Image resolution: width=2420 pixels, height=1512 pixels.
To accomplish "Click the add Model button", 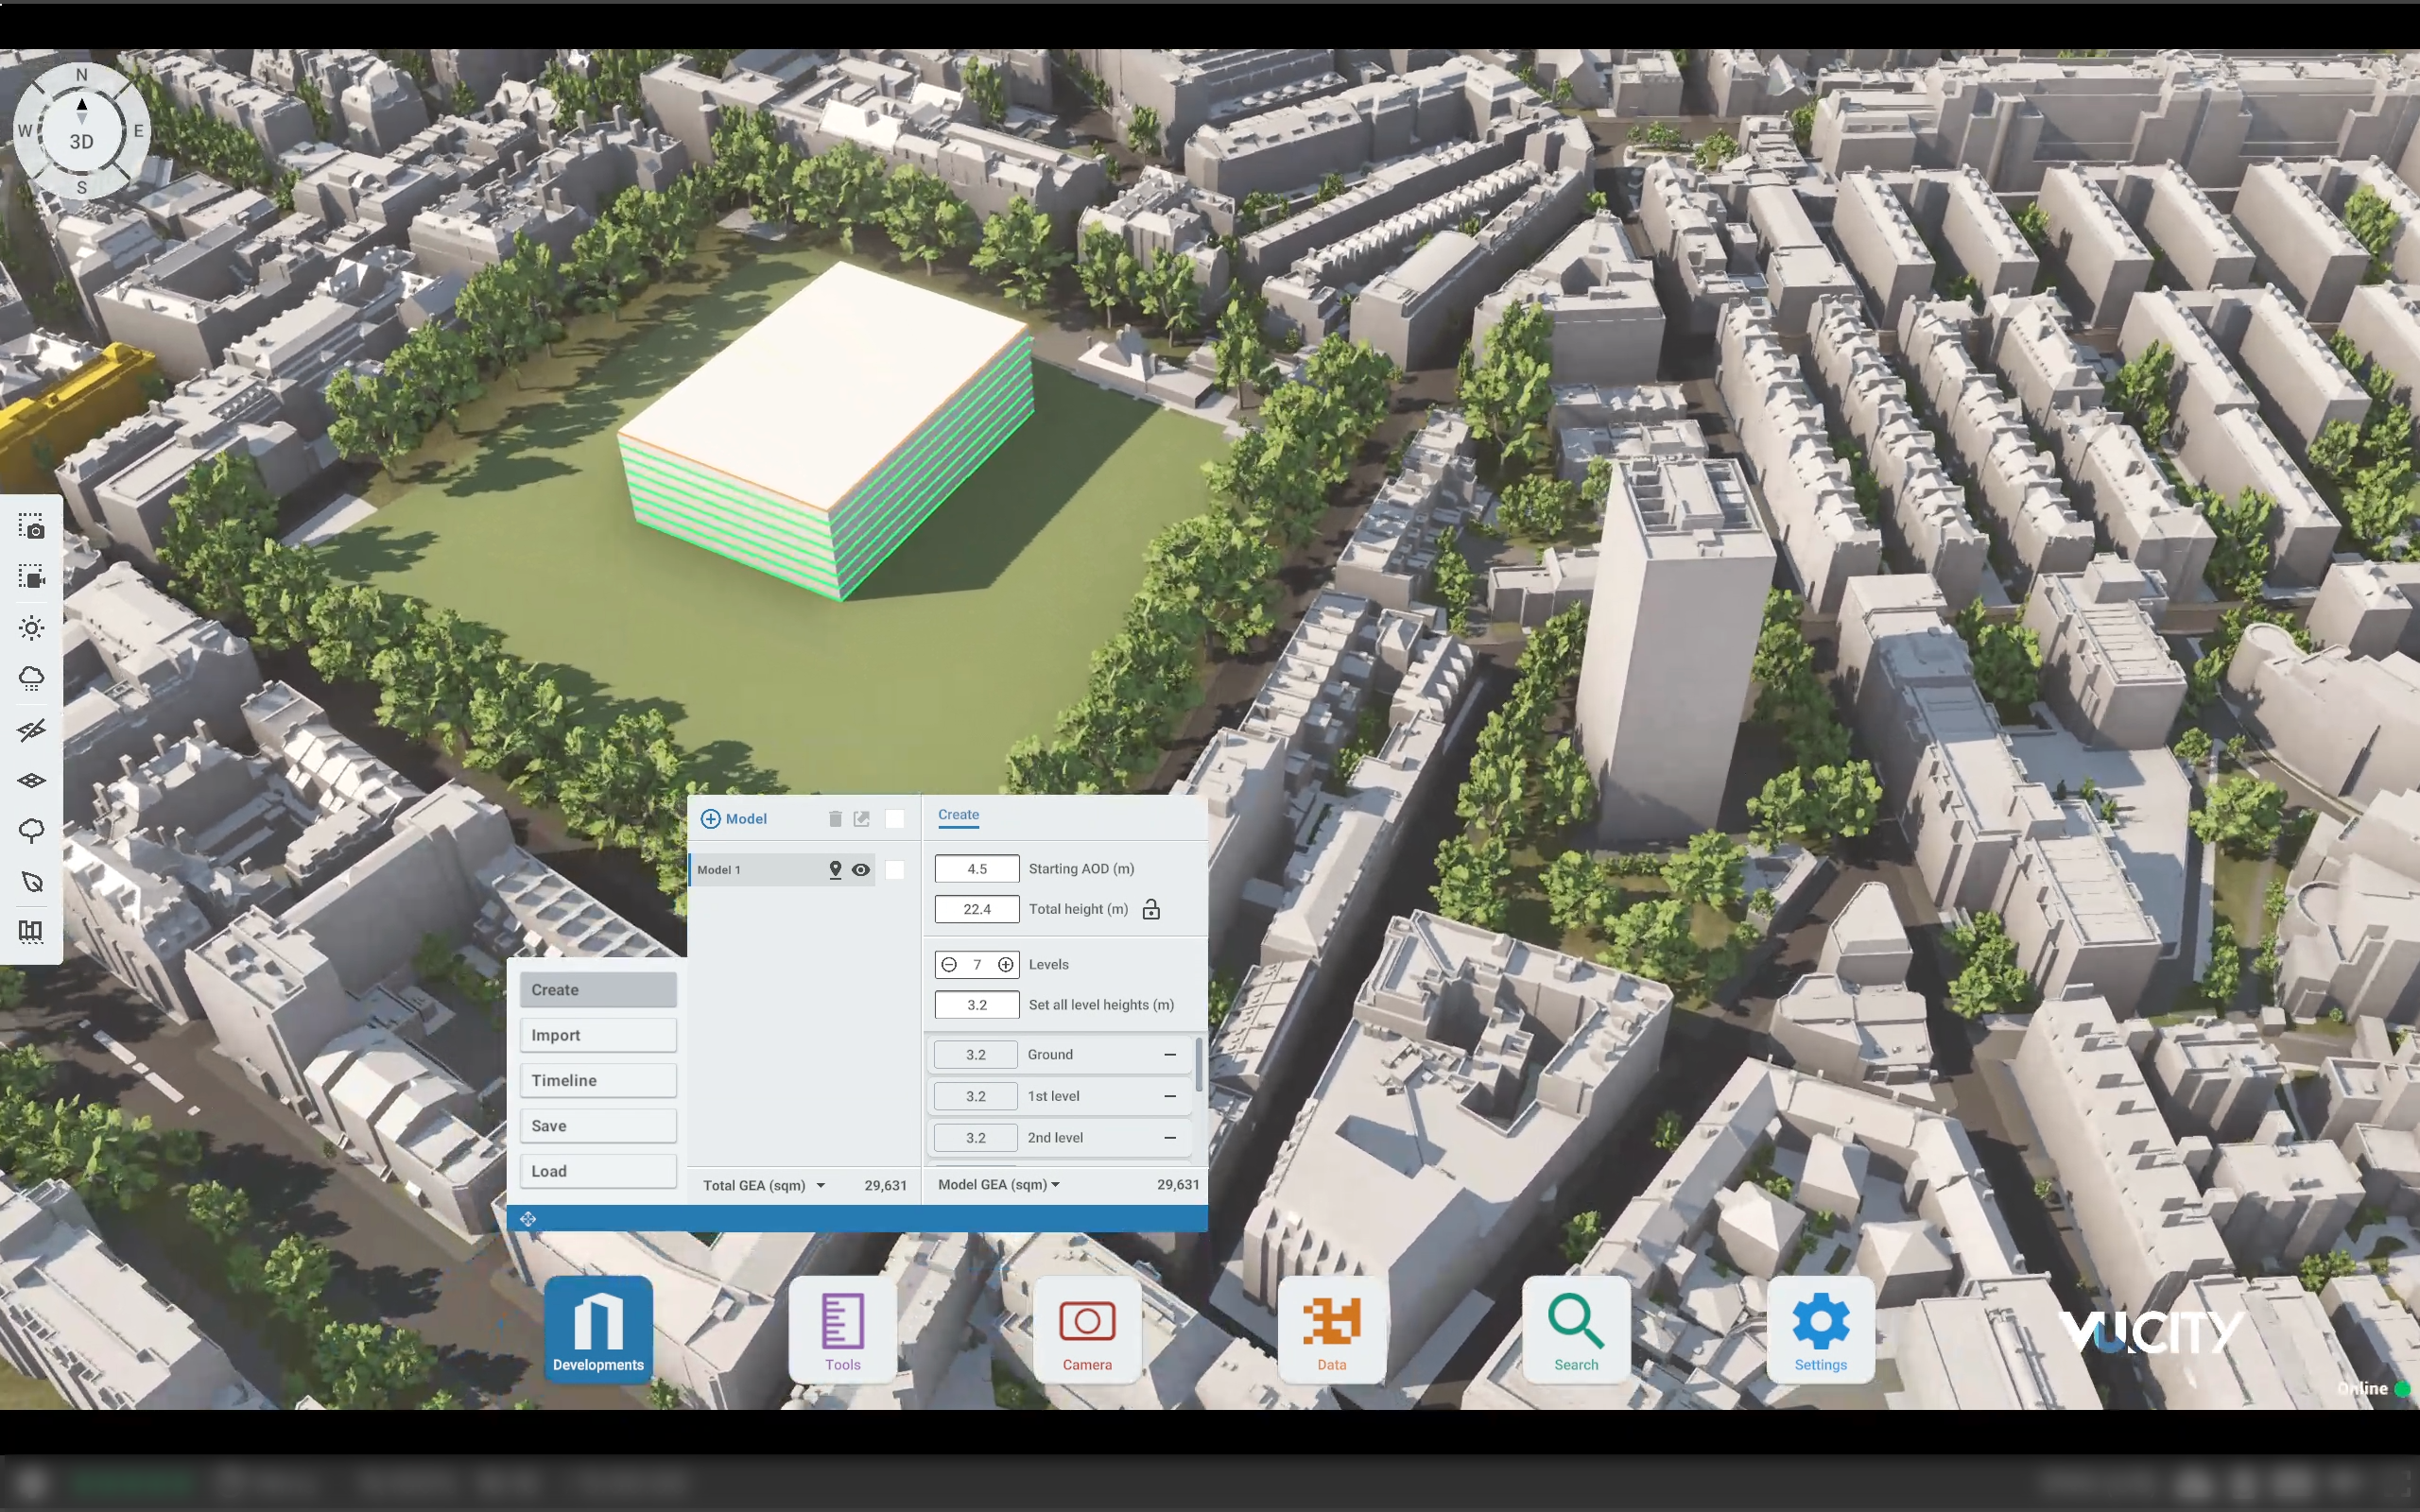I will tap(734, 819).
